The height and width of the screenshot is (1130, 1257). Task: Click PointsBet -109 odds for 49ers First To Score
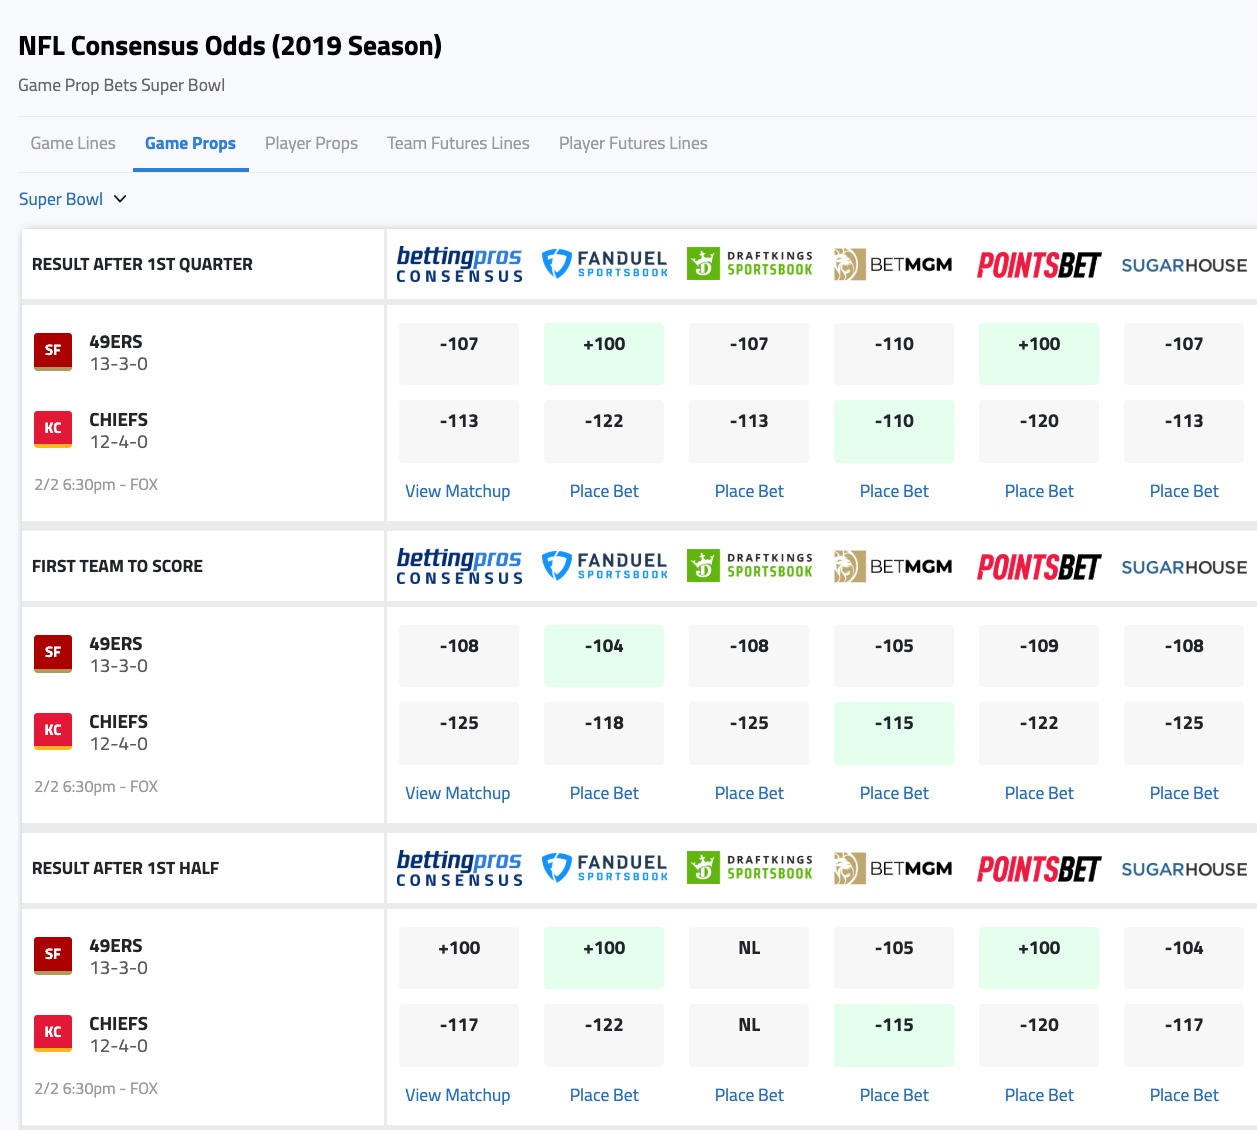pos(1039,656)
